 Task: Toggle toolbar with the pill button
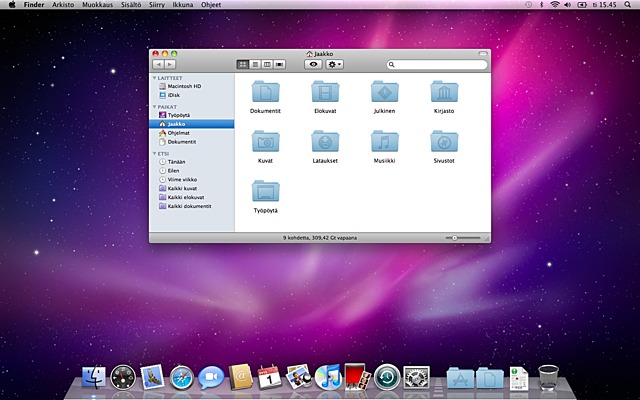[x=483, y=53]
